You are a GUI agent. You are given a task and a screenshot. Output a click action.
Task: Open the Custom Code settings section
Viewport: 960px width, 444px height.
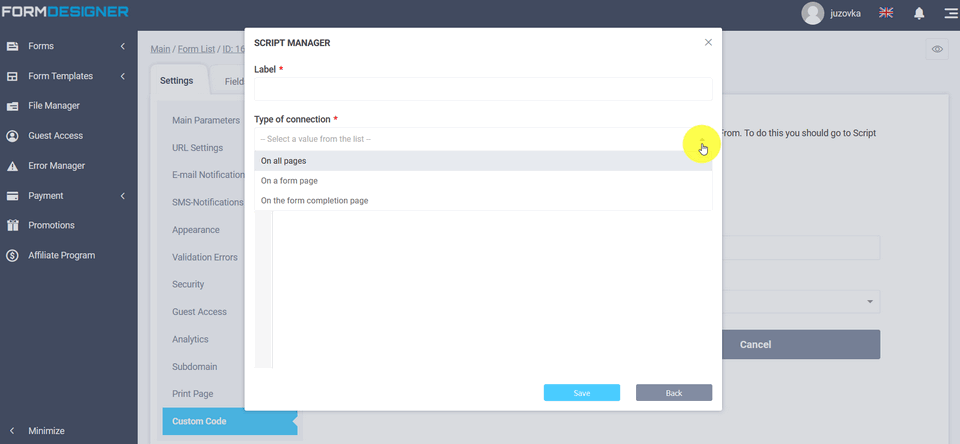click(199, 422)
